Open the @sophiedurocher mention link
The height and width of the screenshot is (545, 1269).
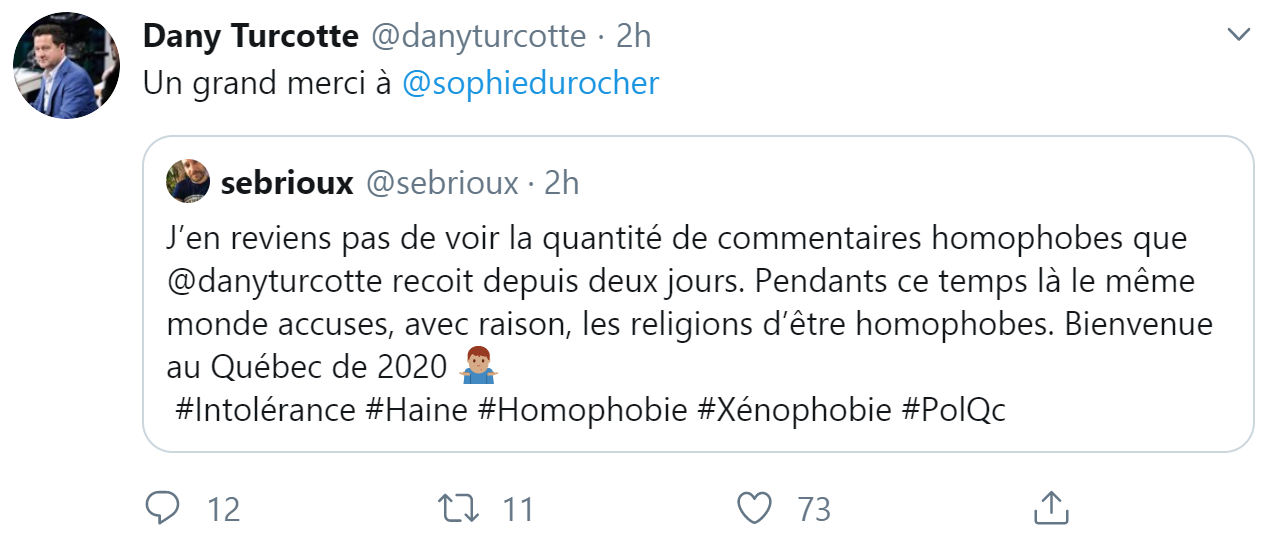530,83
